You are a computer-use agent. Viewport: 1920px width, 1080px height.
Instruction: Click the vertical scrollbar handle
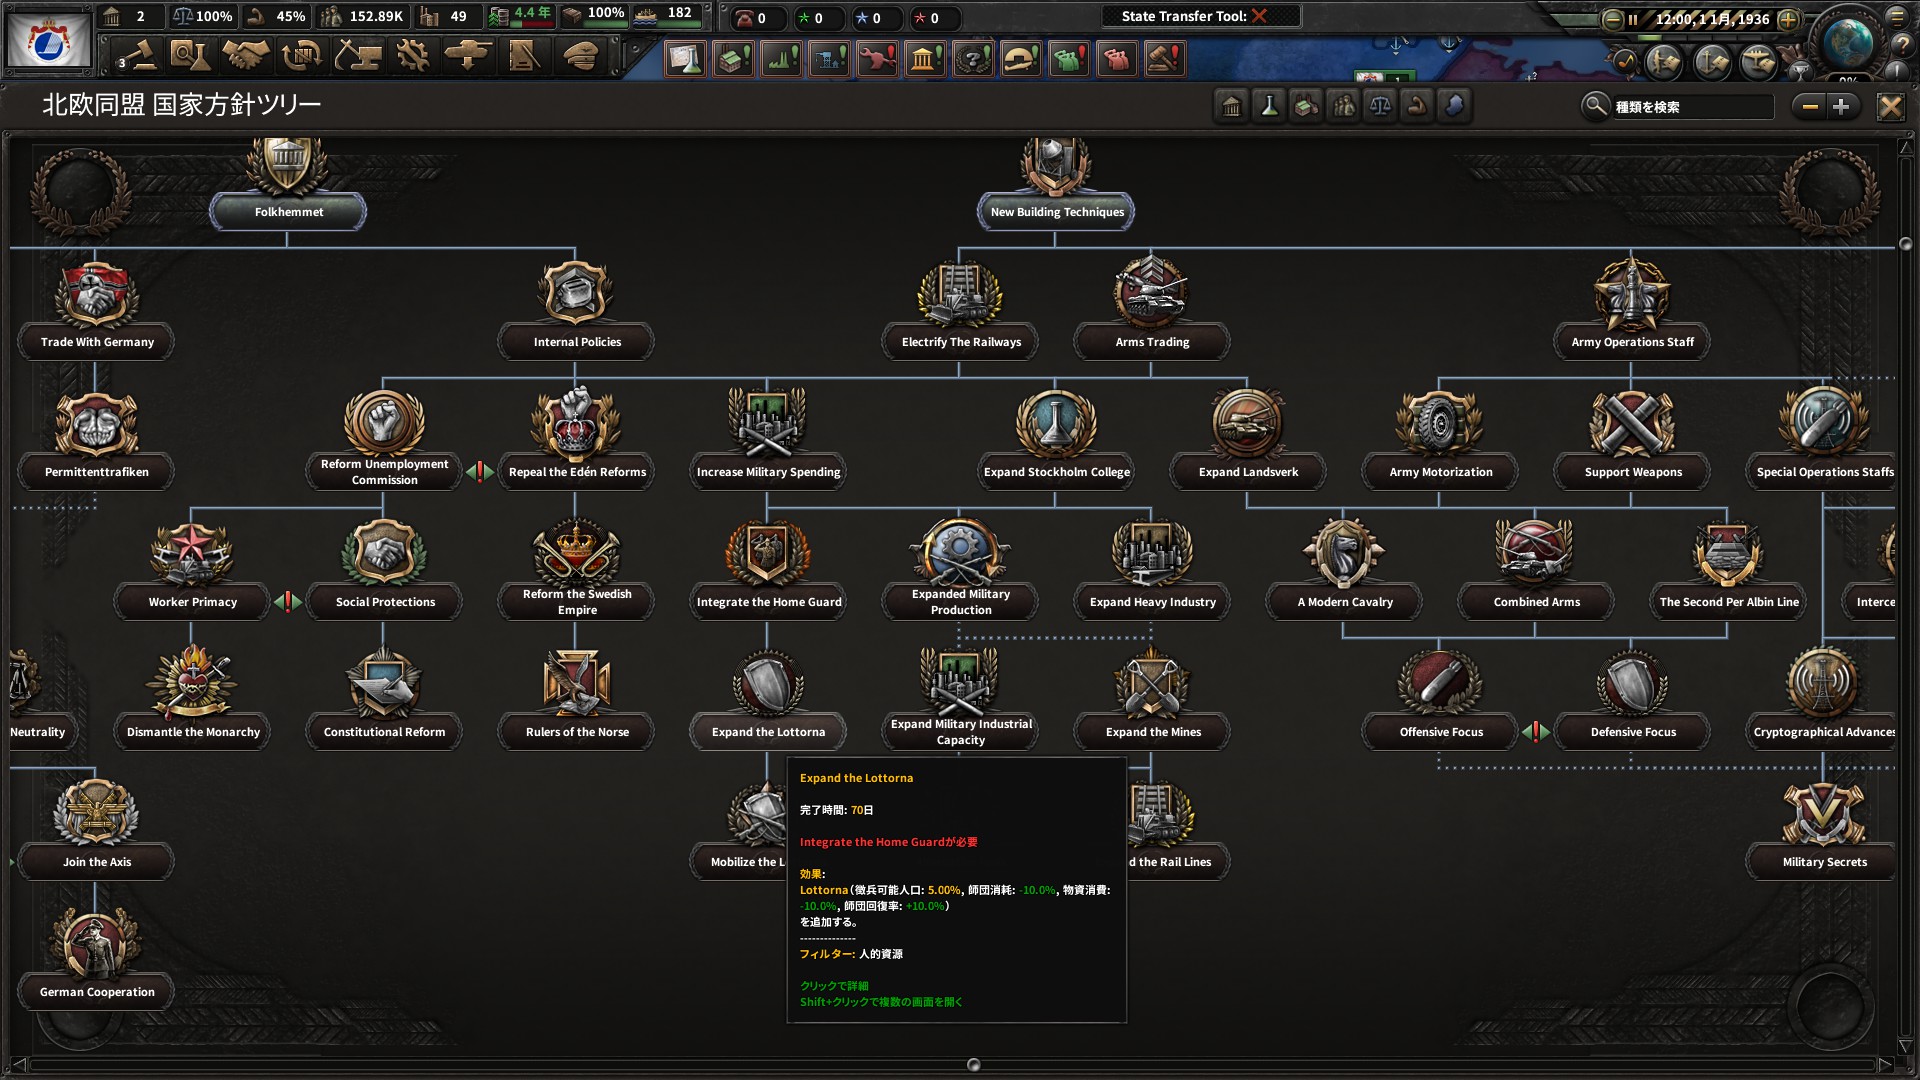1906,244
